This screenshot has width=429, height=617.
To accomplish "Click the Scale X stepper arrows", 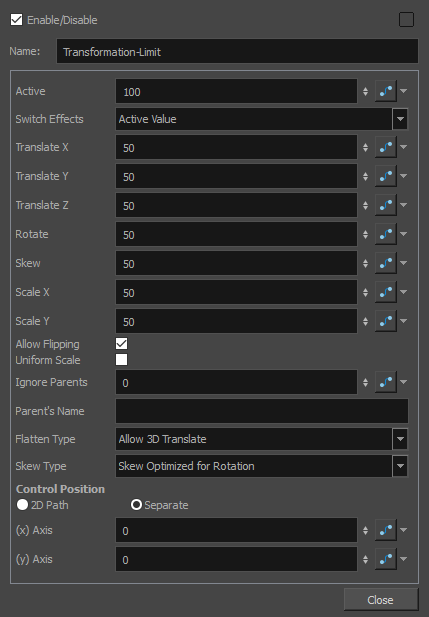I will click(x=366, y=292).
